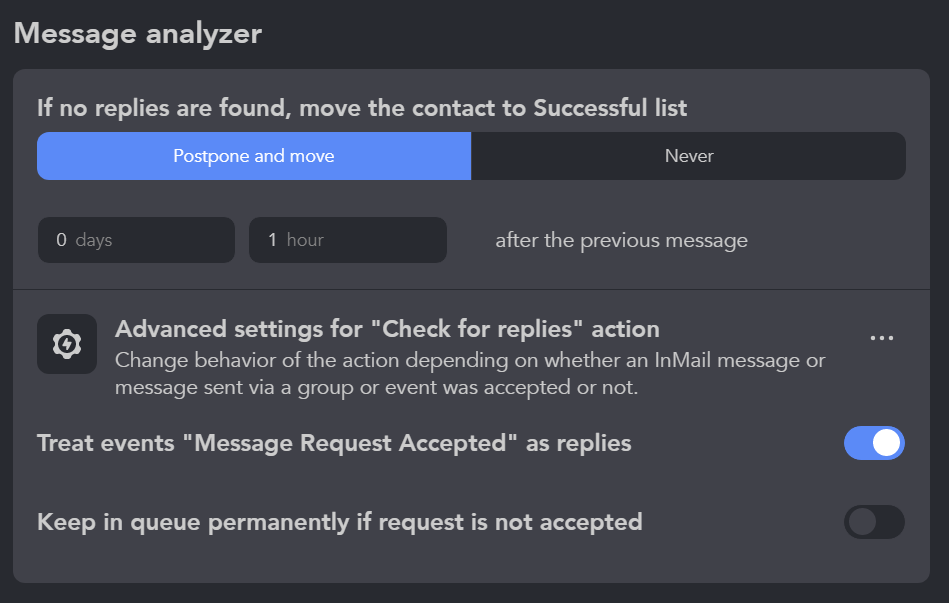Click the hour input field
949x603 pixels.
coord(348,240)
